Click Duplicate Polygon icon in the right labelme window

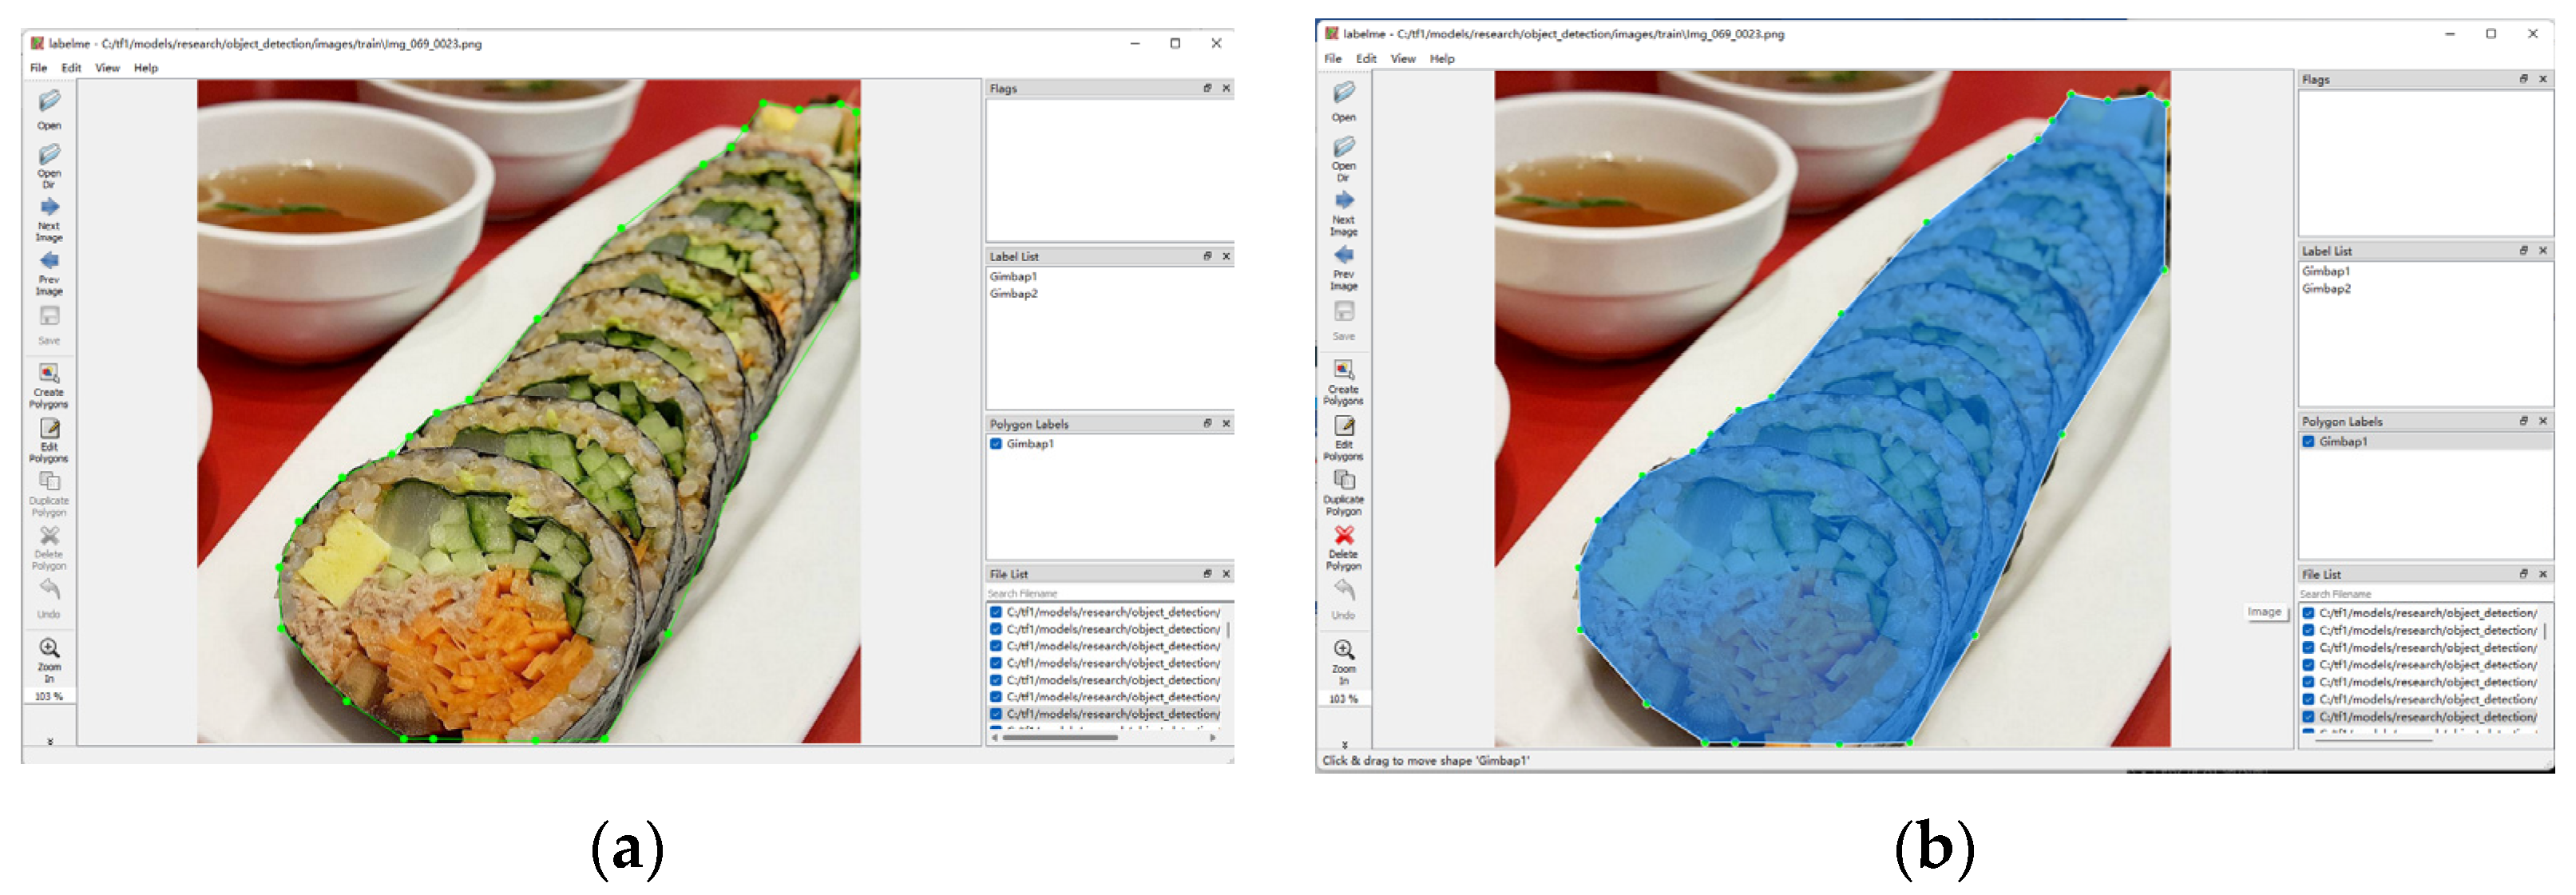point(1344,481)
